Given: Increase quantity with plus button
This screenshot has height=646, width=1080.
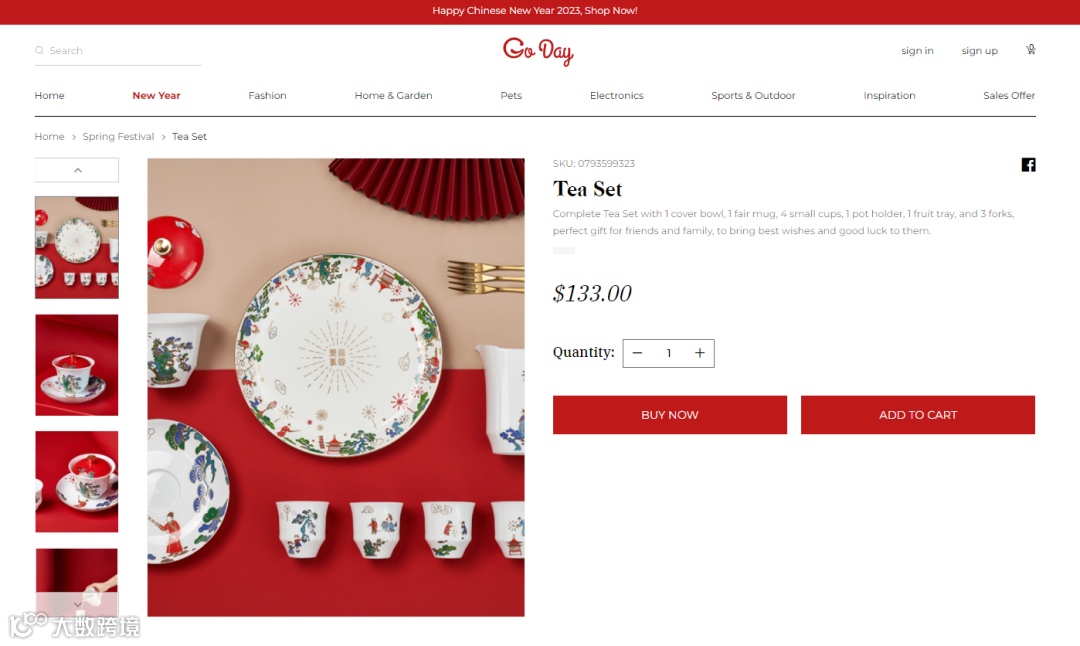Looking at the screenshot, I should coord(700,353).
